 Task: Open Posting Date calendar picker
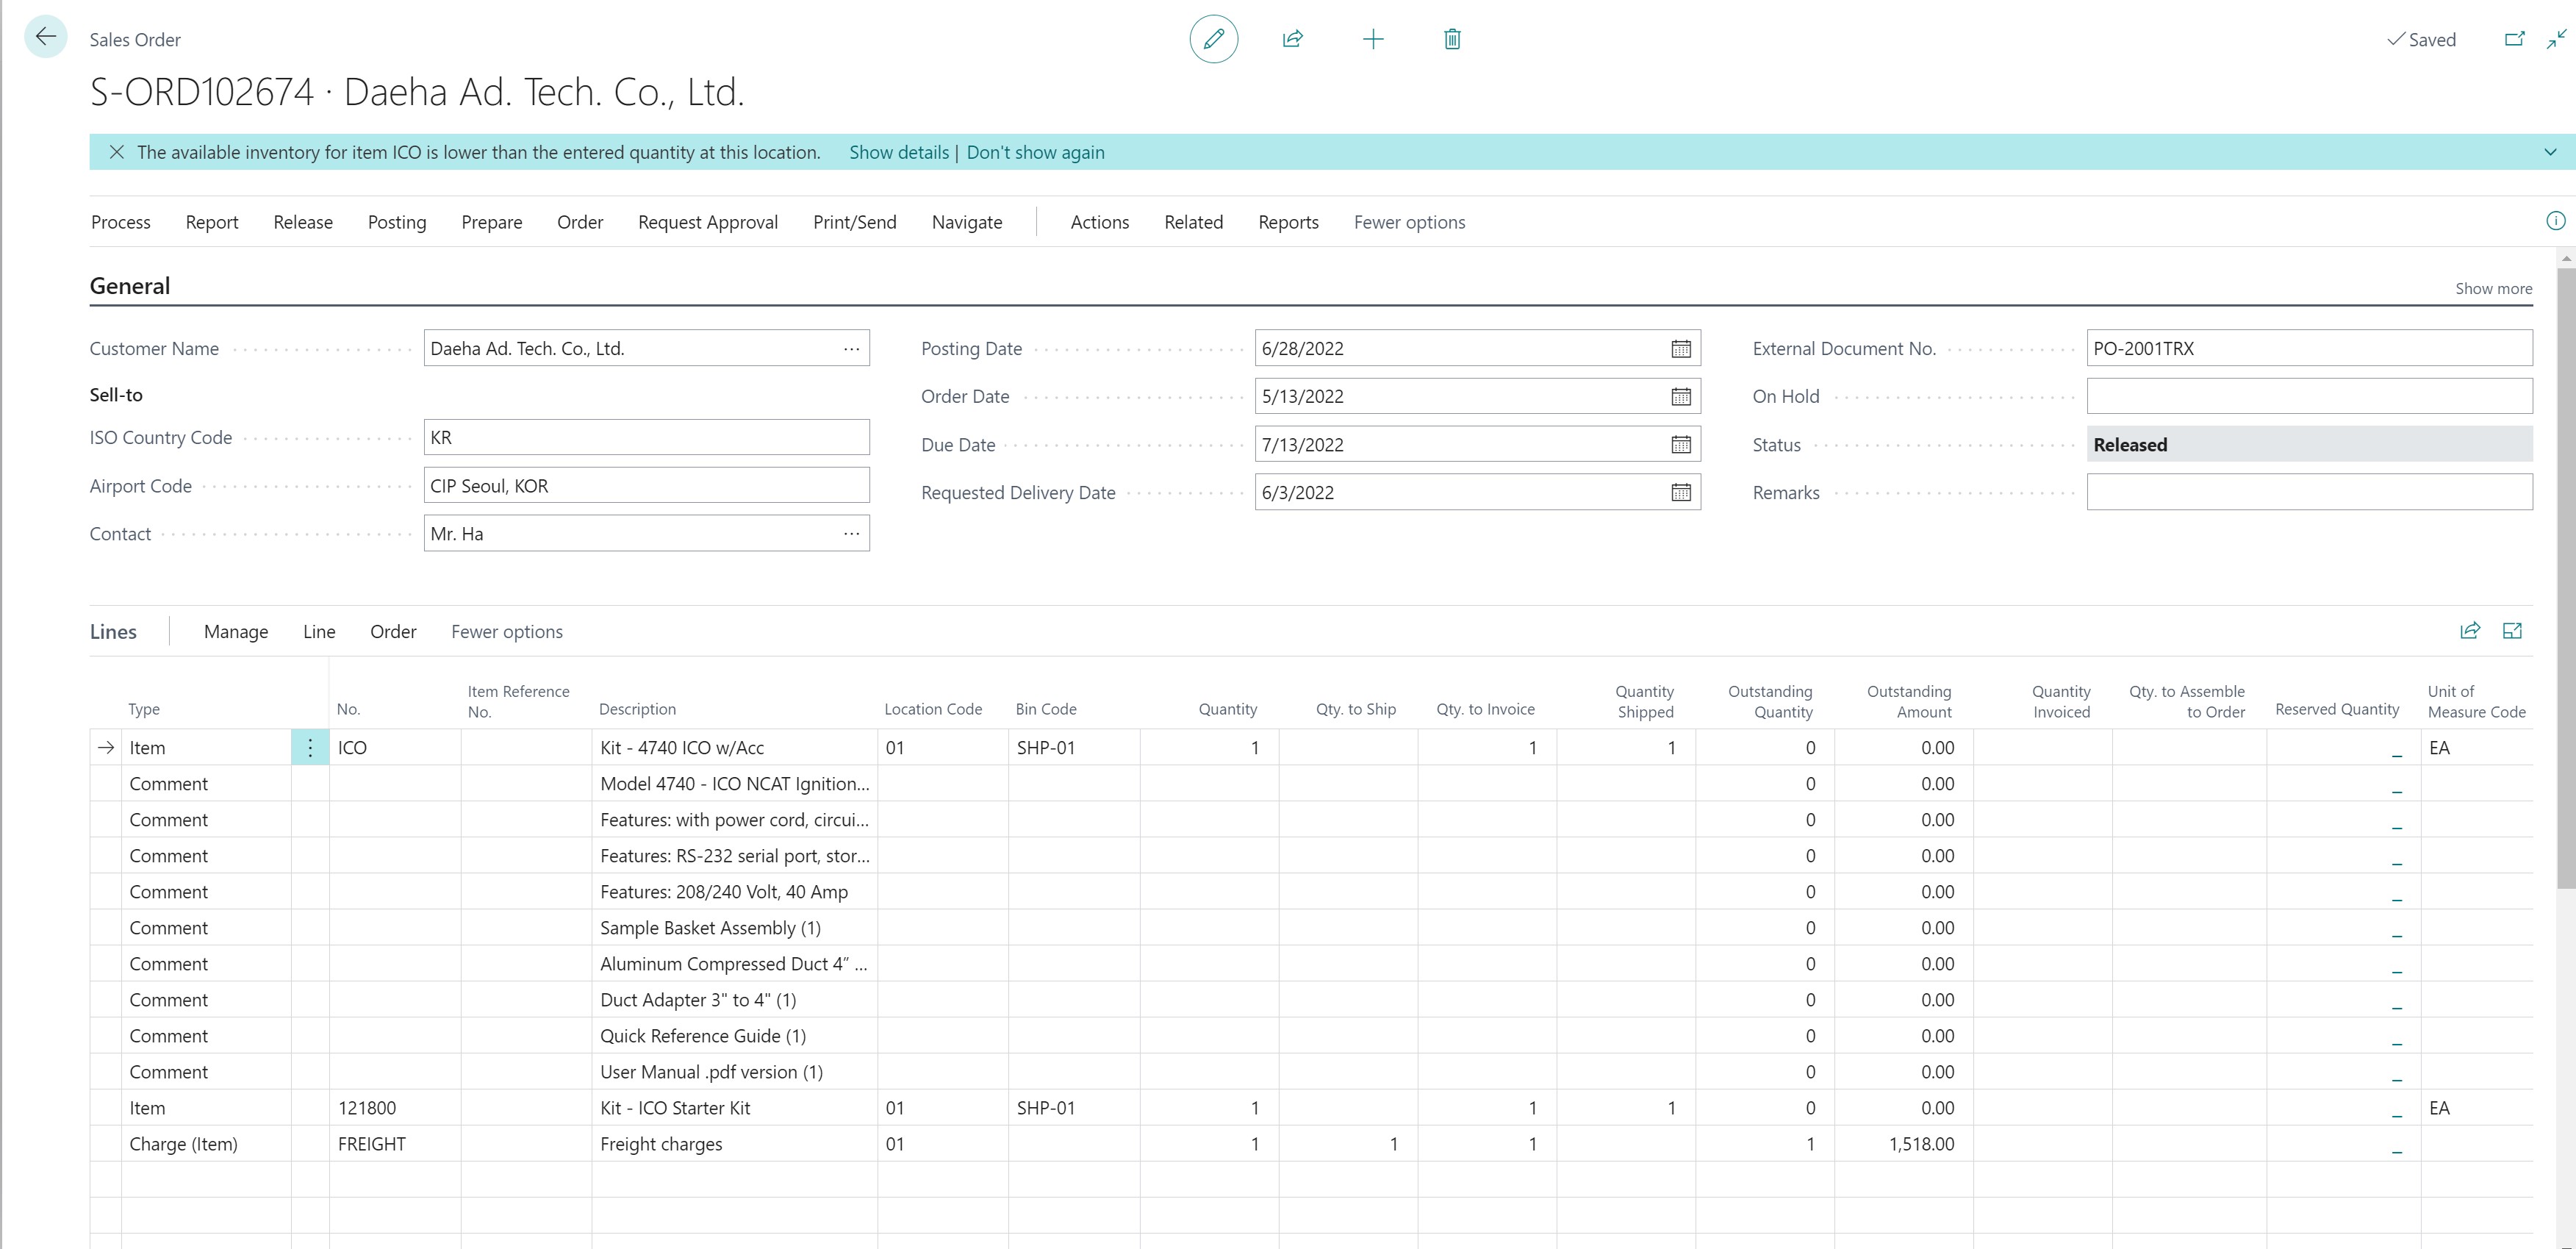(1681, 348)
